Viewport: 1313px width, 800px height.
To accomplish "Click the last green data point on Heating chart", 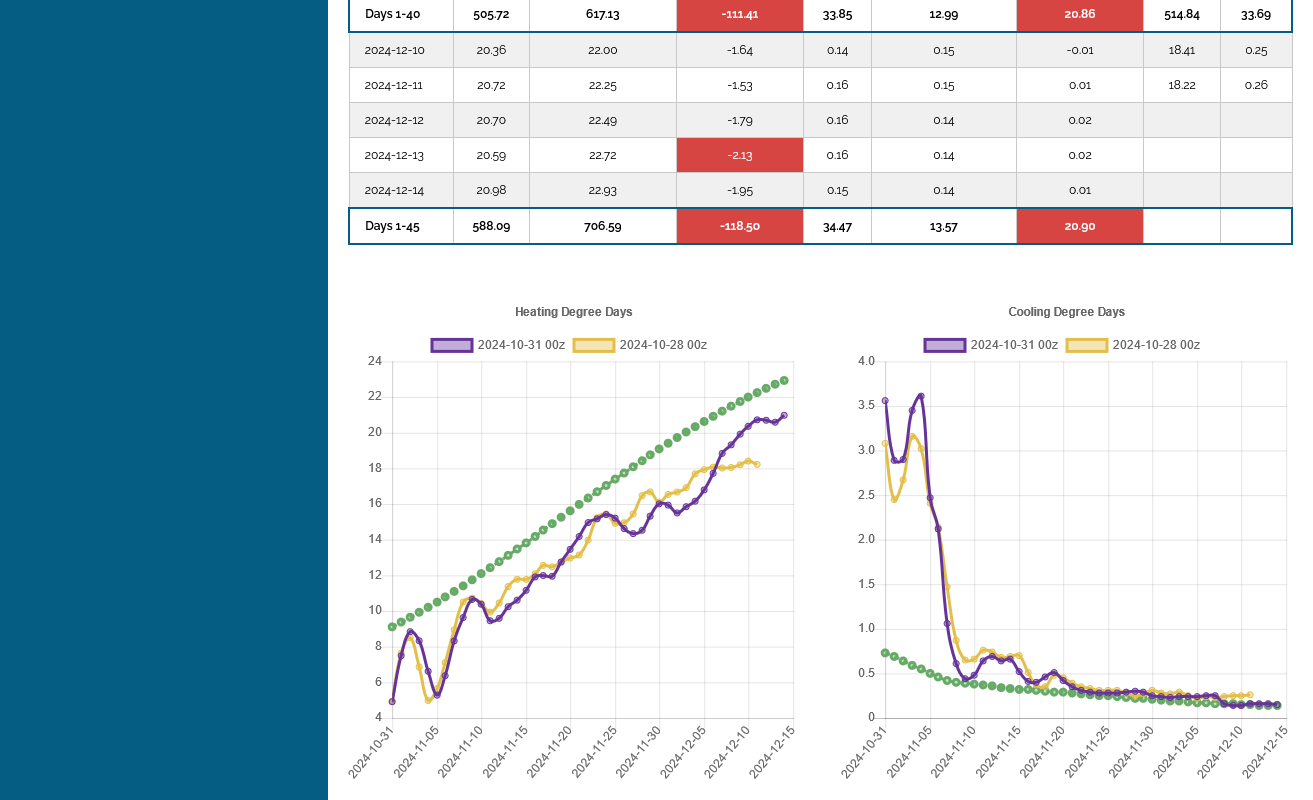I will coord(784,380).
